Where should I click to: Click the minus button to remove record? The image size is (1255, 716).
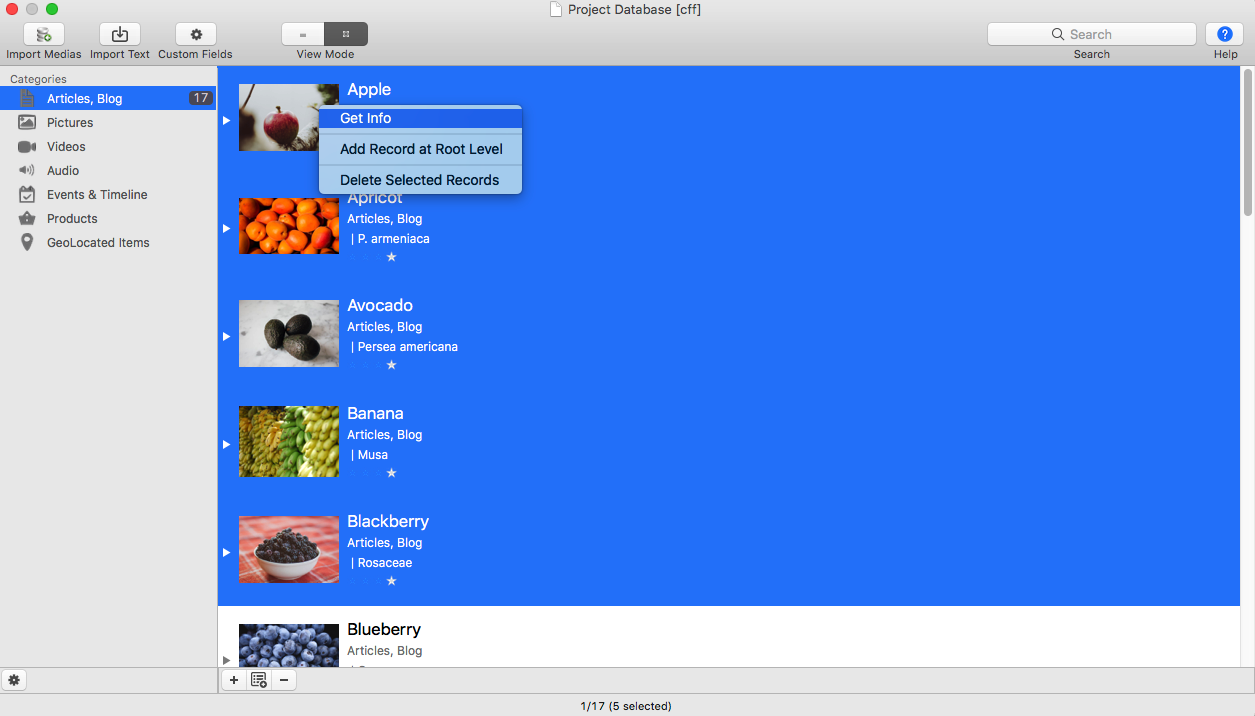click(284, 680)
